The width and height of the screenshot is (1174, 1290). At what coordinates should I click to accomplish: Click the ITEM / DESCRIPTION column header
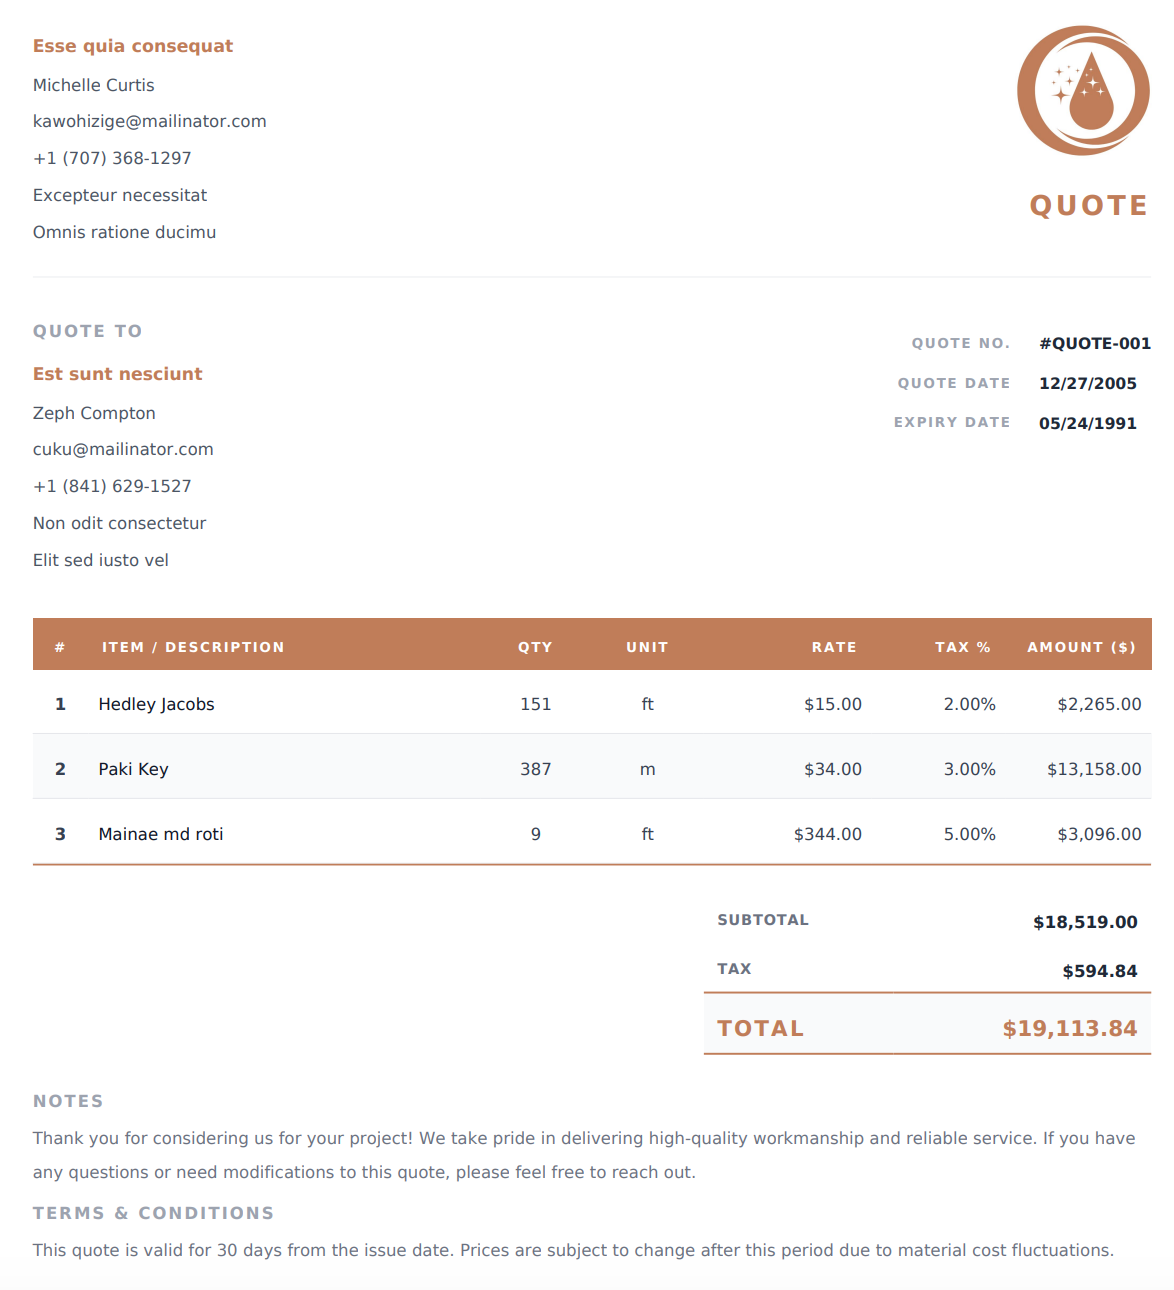pyautogui.click(x=193, y=647)
